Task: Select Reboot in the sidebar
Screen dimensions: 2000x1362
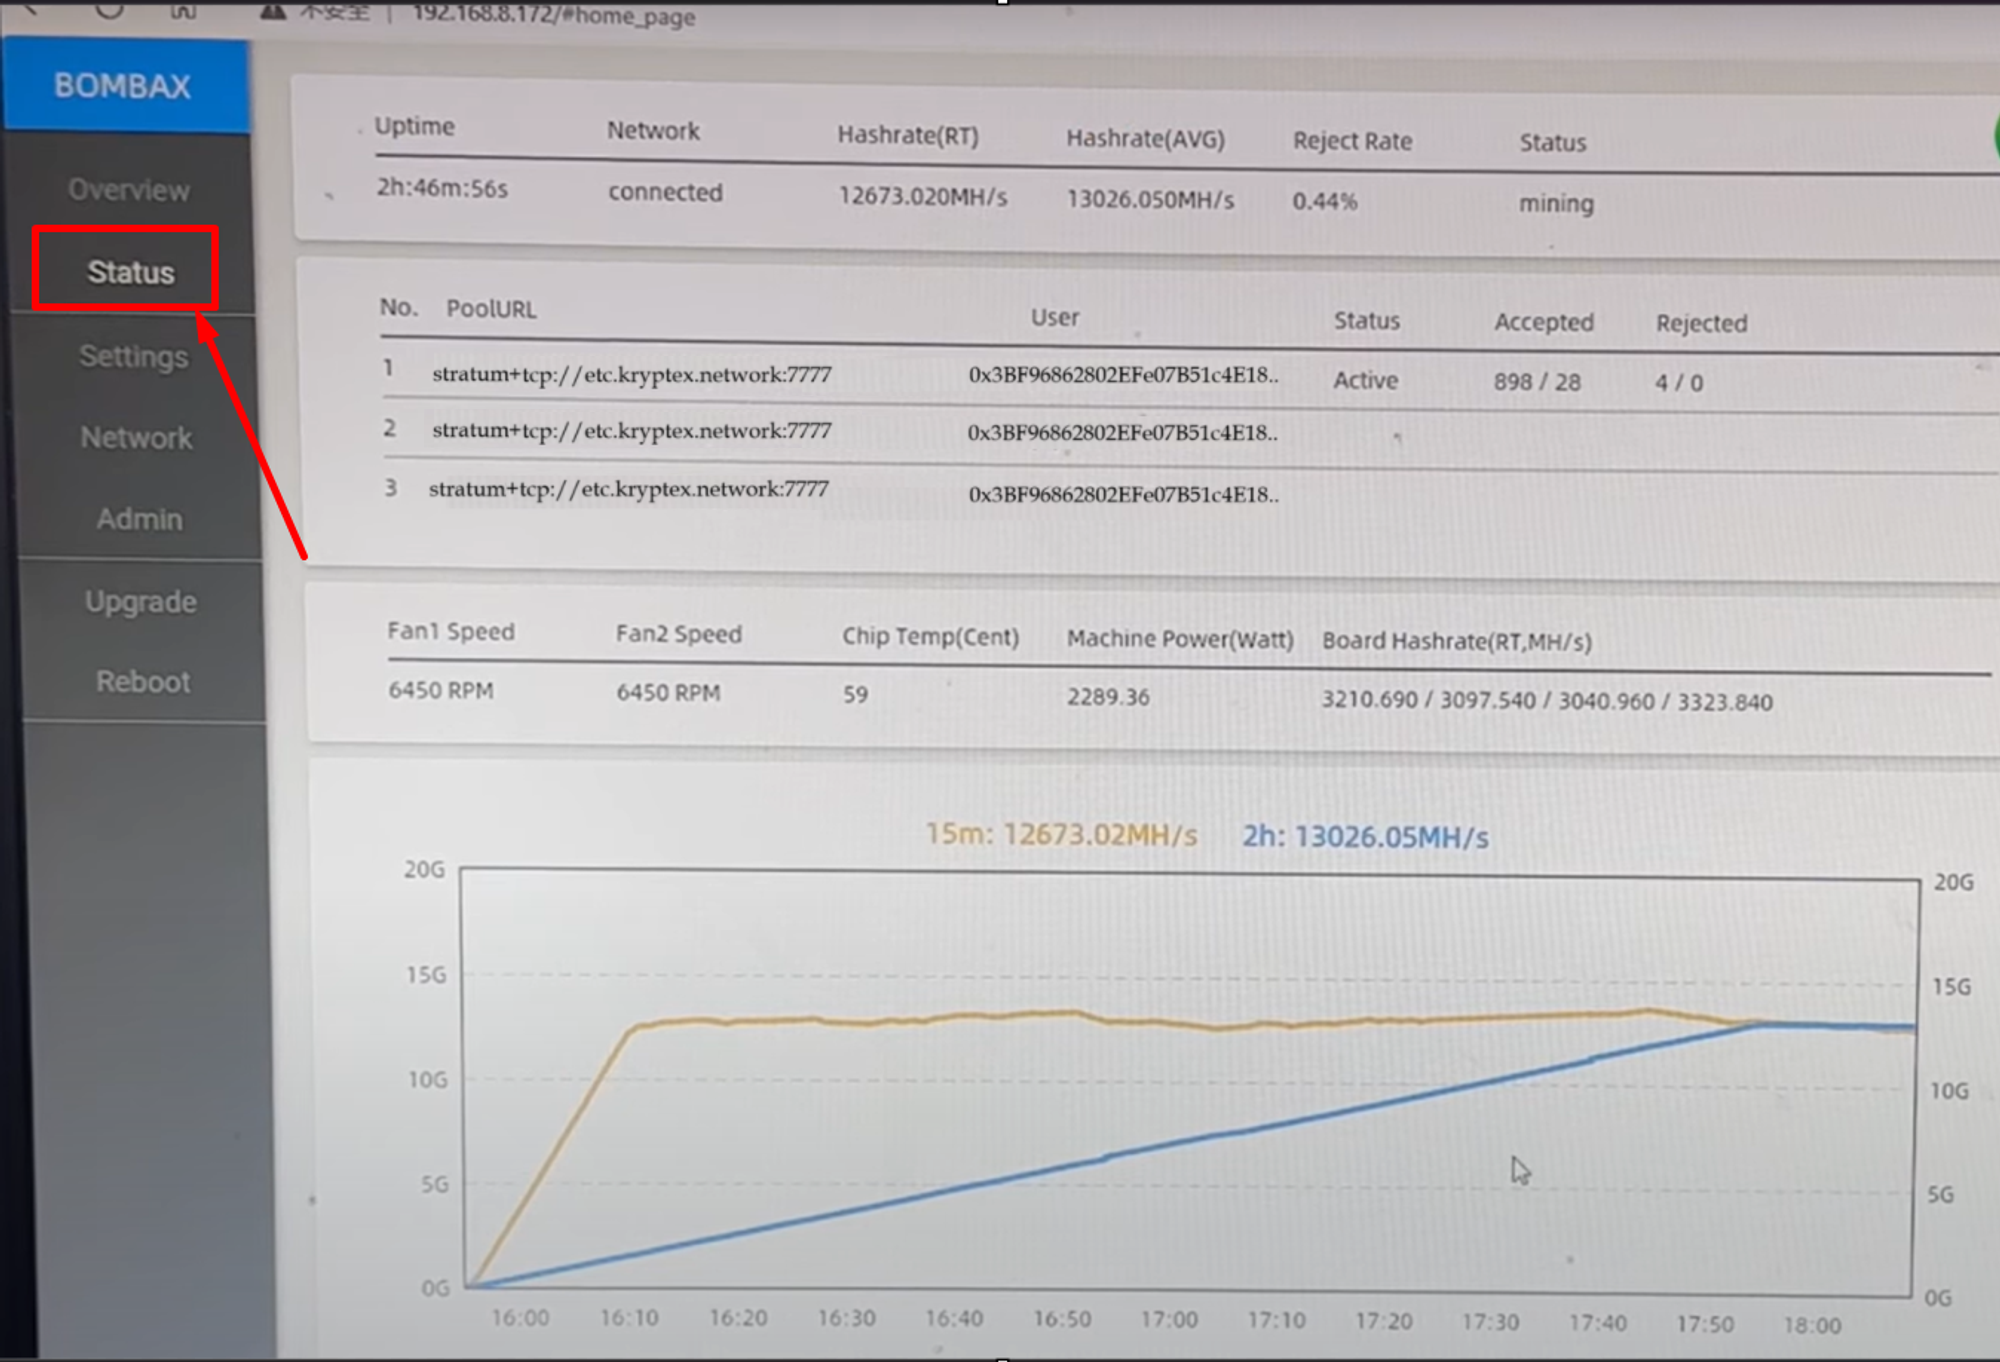Action: (143, 682)
